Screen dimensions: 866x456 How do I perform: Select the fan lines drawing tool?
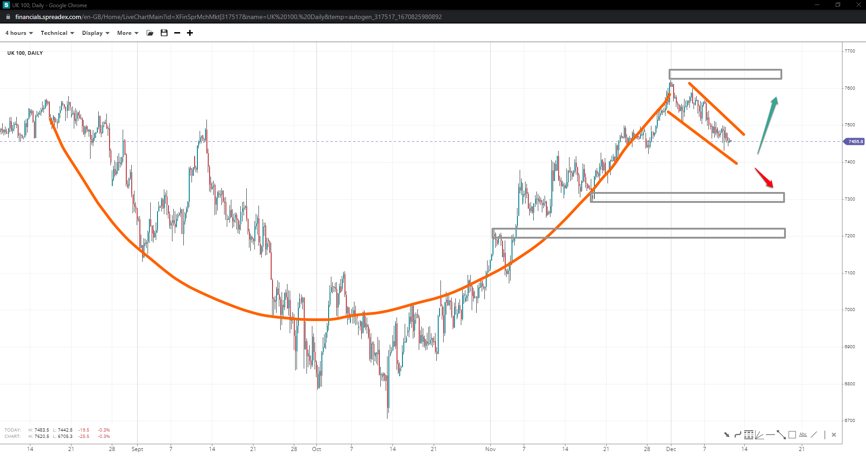pos(759,435)
